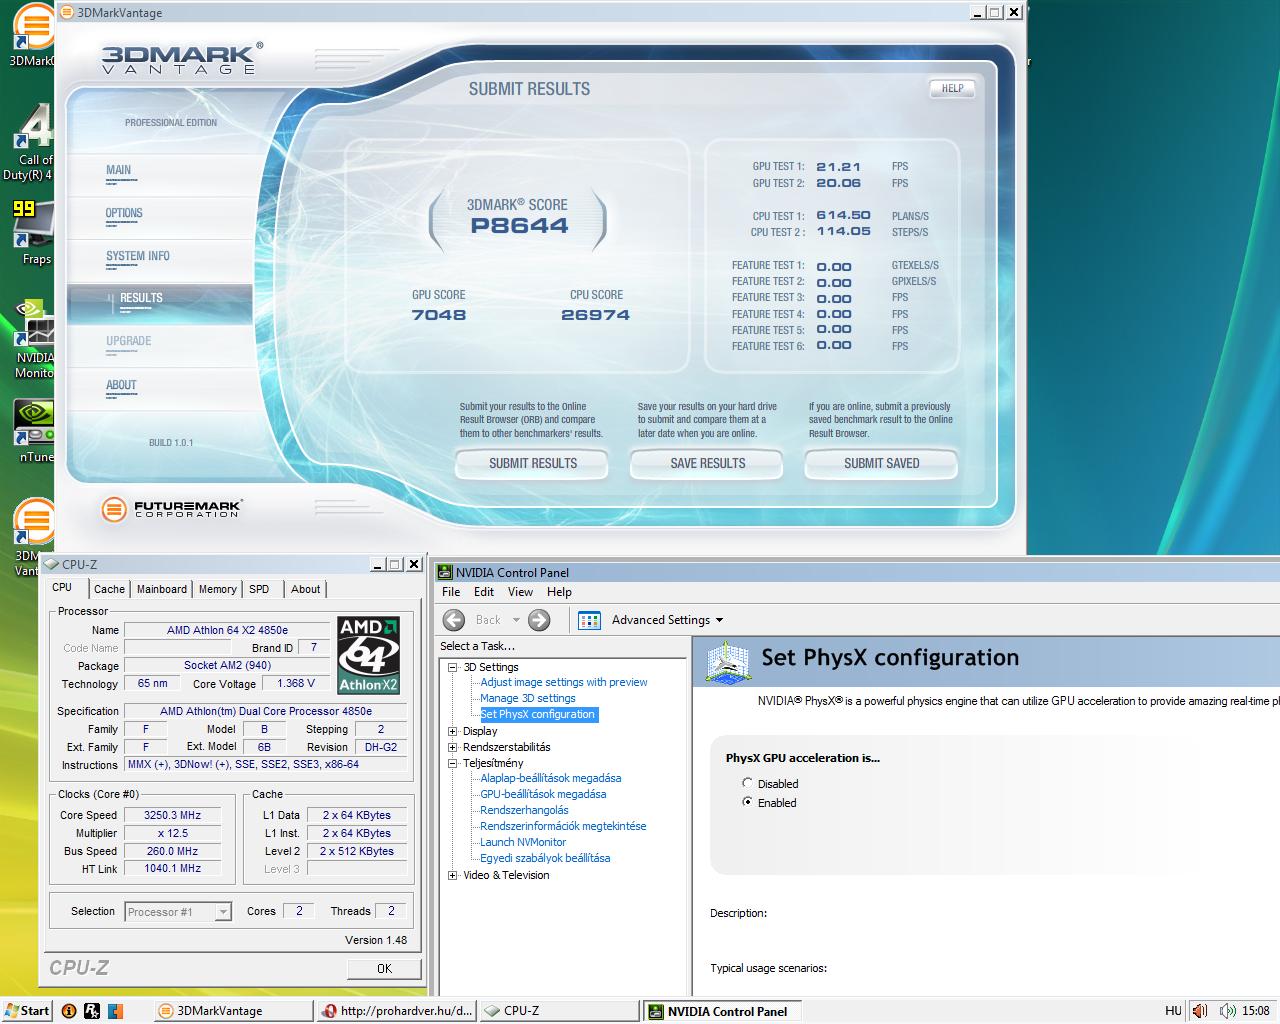This screenshot has height=1024, width=1280.
Task: Click the SUBMIT RESULTS button
Action: click(532, 464)
